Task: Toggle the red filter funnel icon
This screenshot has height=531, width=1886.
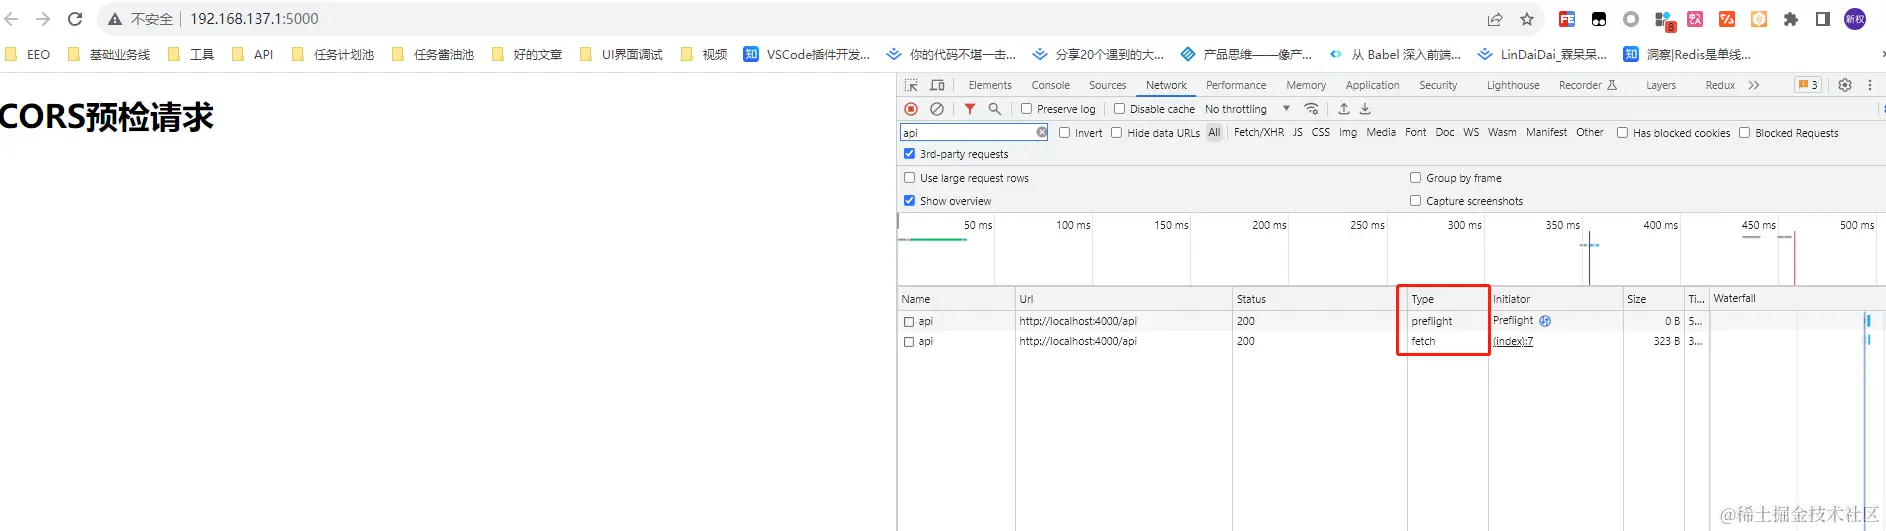Action: (x=970, y=109)
